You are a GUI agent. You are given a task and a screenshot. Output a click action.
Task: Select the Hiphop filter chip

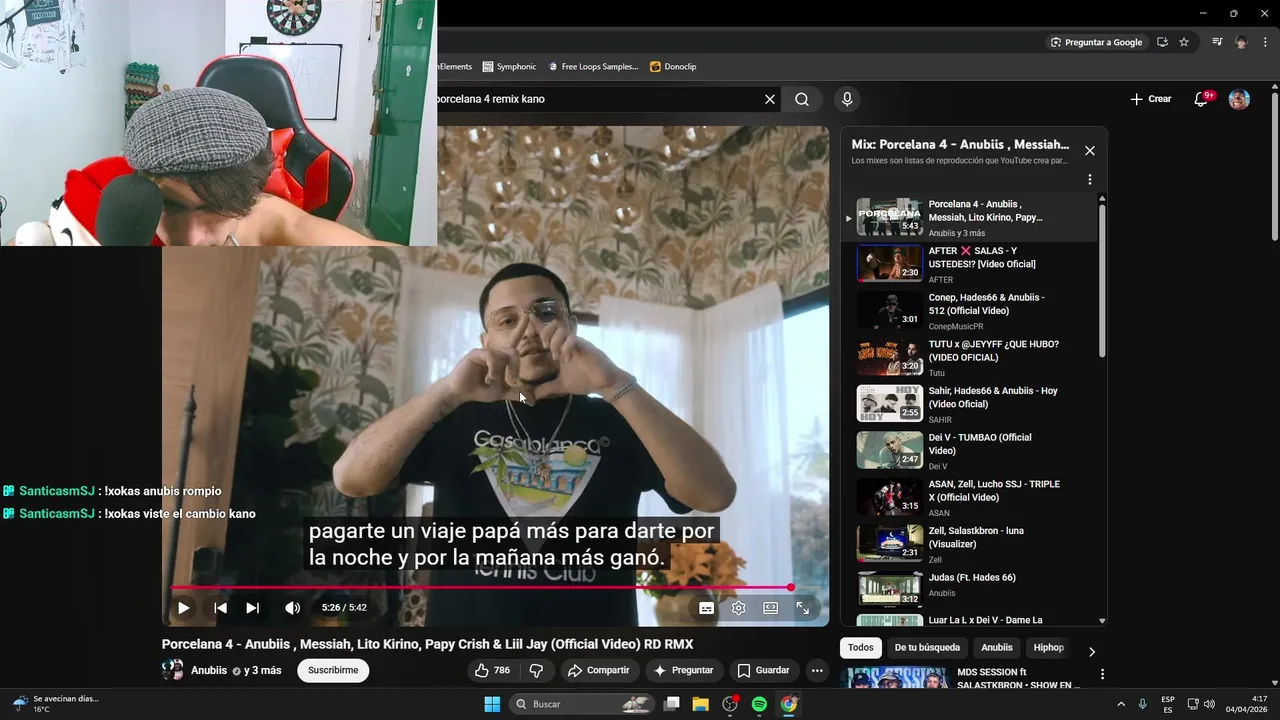[1048, 648]
